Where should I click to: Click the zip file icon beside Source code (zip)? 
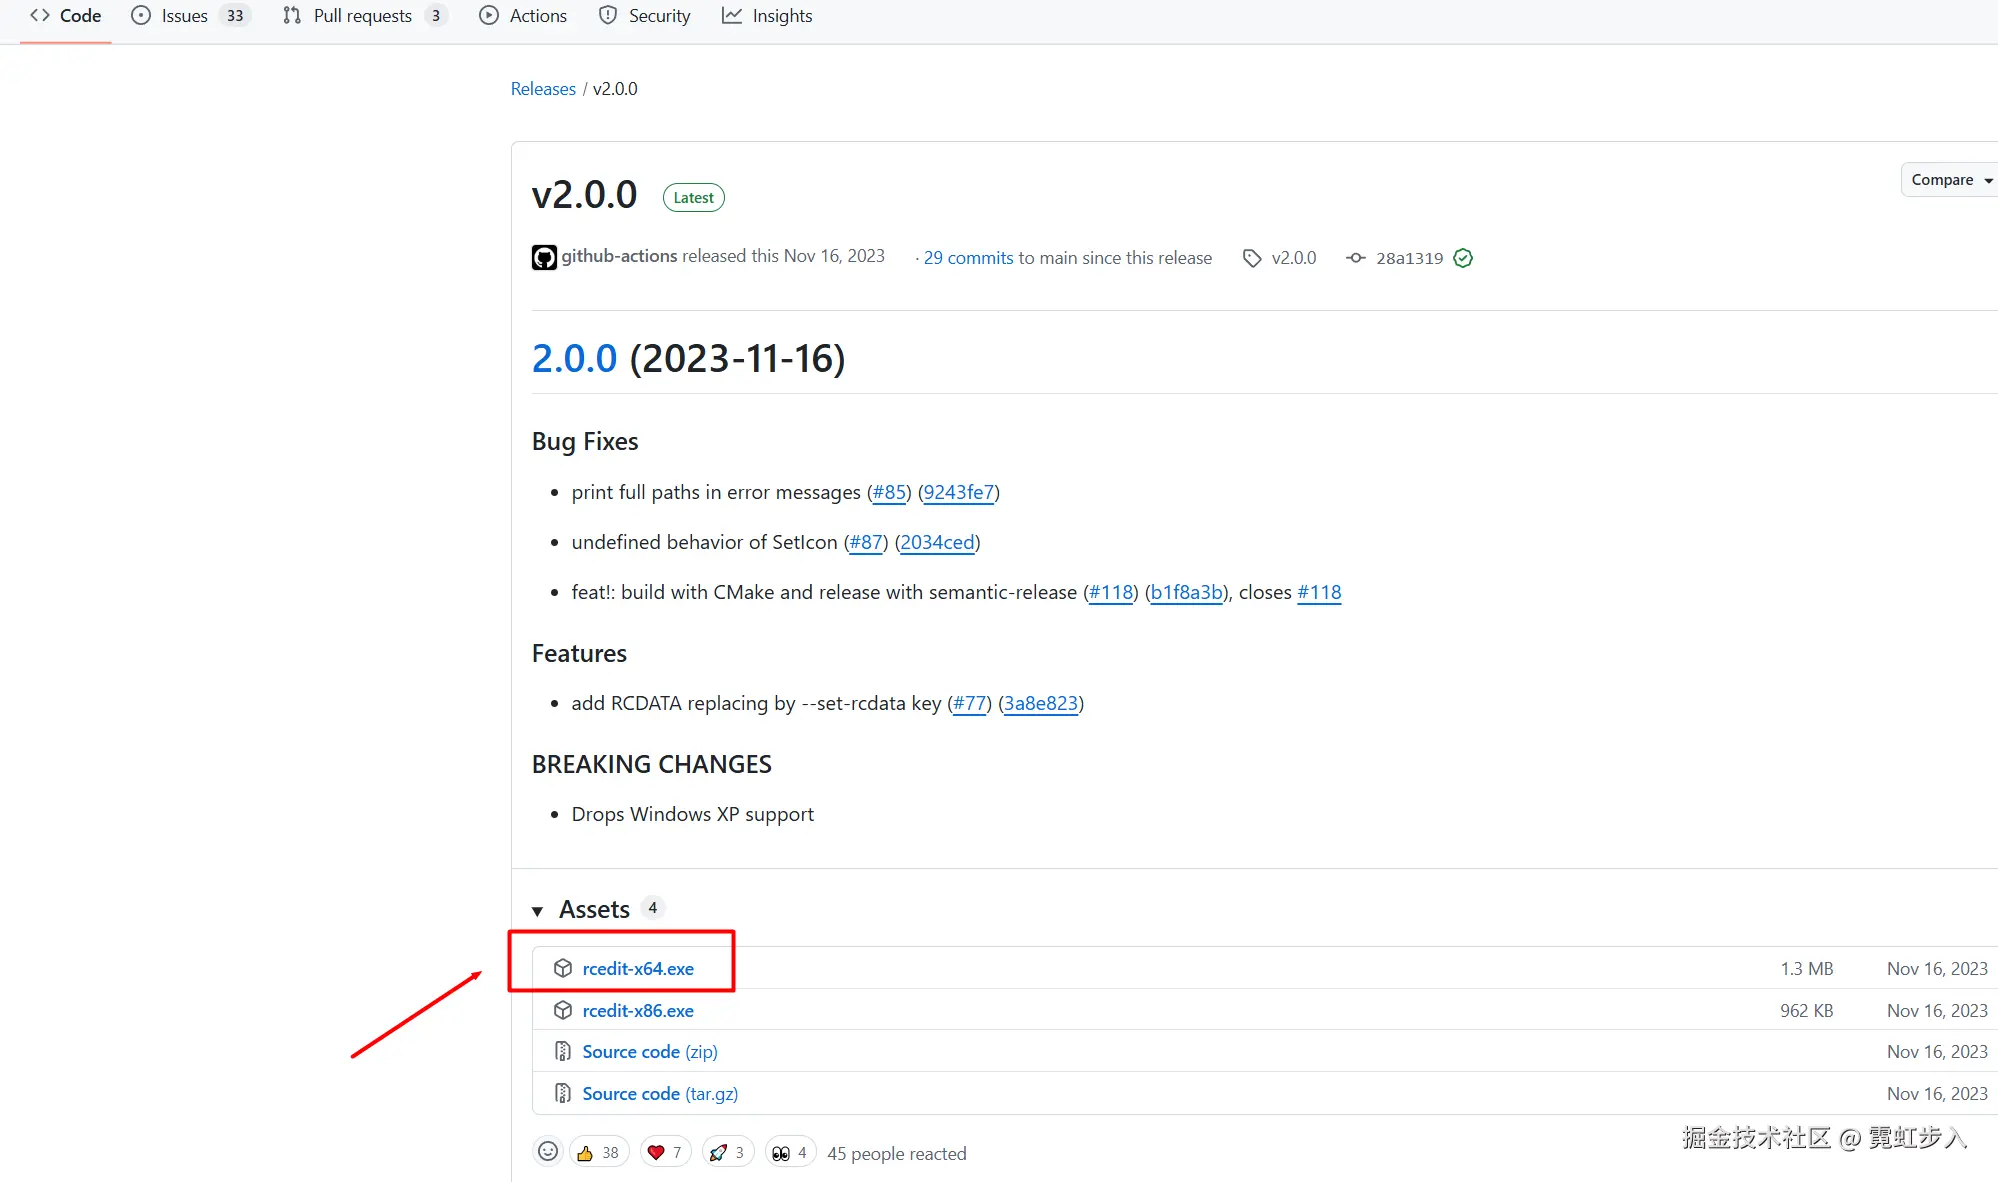(563, 1052)
